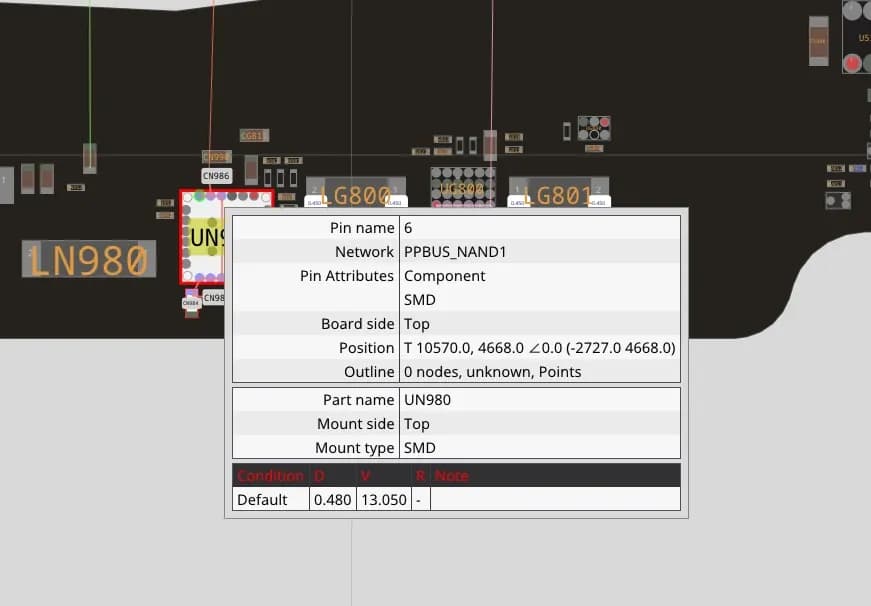The height and width of the screenshot is (606, 871).
Task: Select the LG801 inductor
Action: coord(559,192)
